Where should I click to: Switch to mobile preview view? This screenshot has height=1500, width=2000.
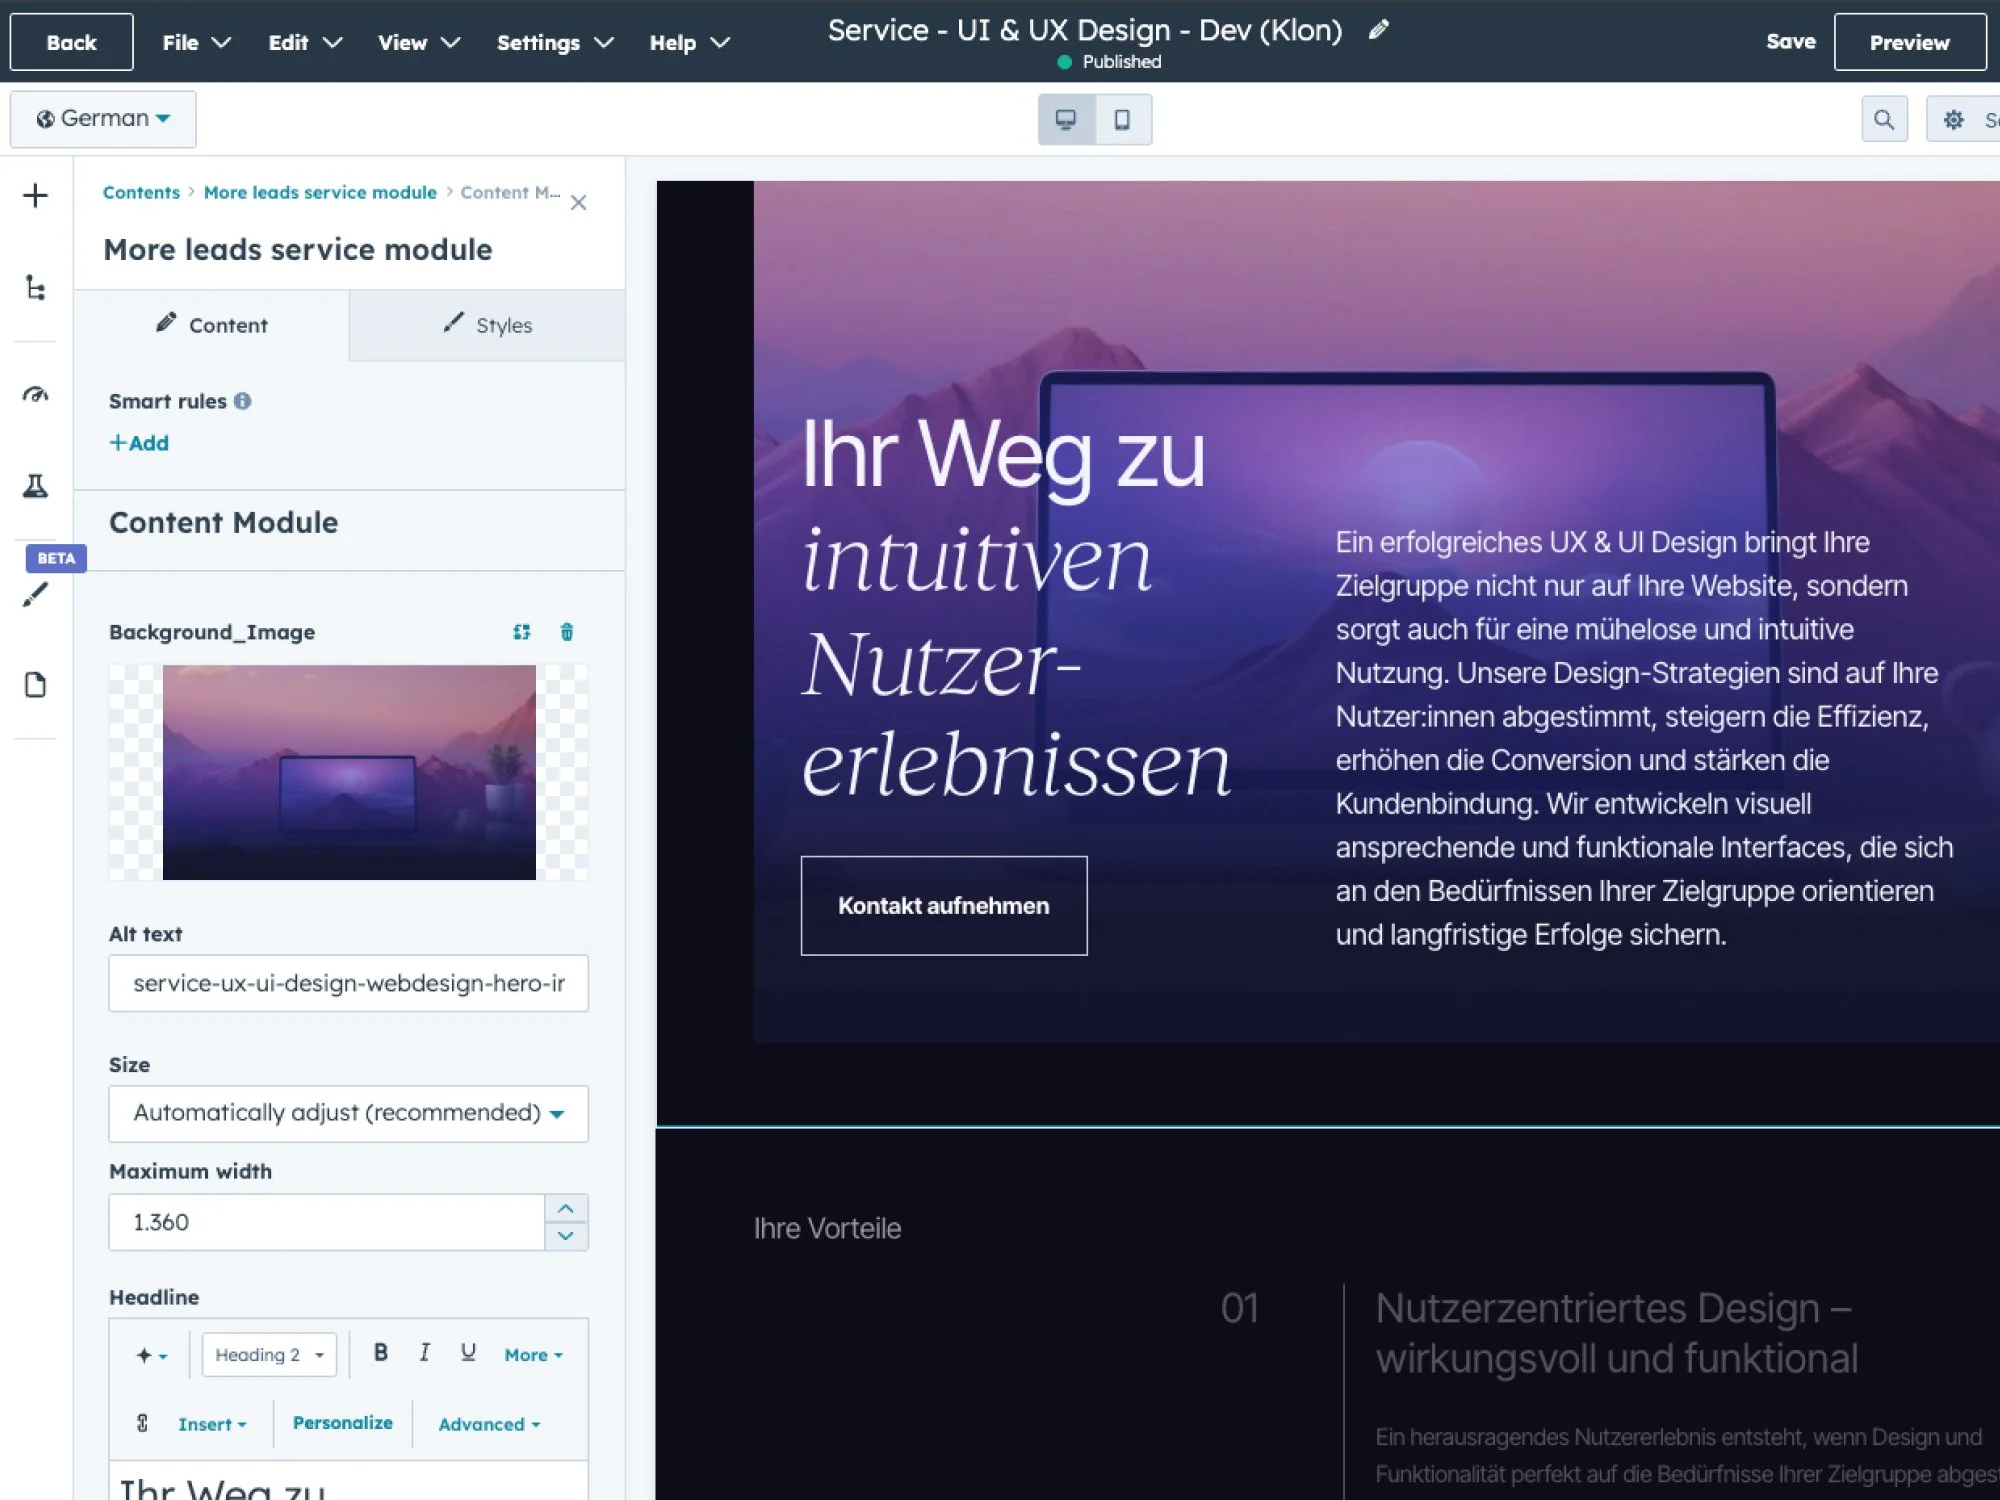1123,120
